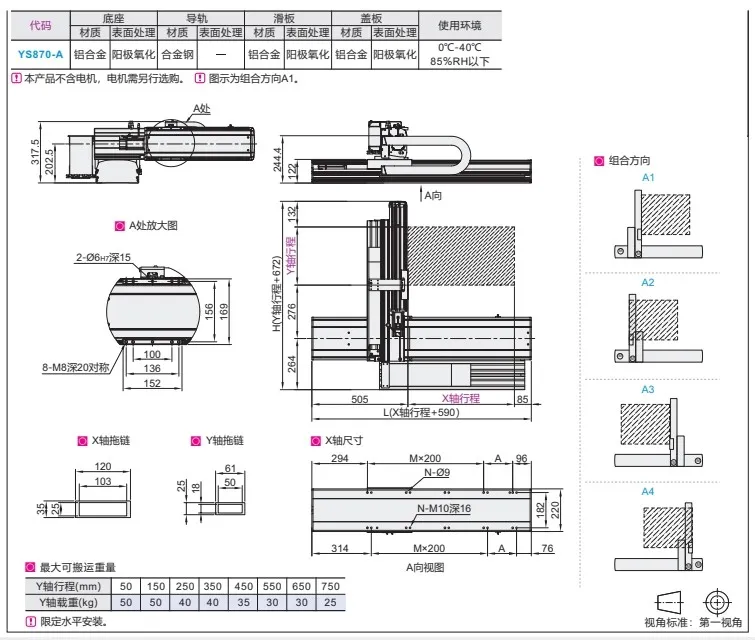
Task: Click the YS870-A product code cell
Action: click(x=40, y=55)
